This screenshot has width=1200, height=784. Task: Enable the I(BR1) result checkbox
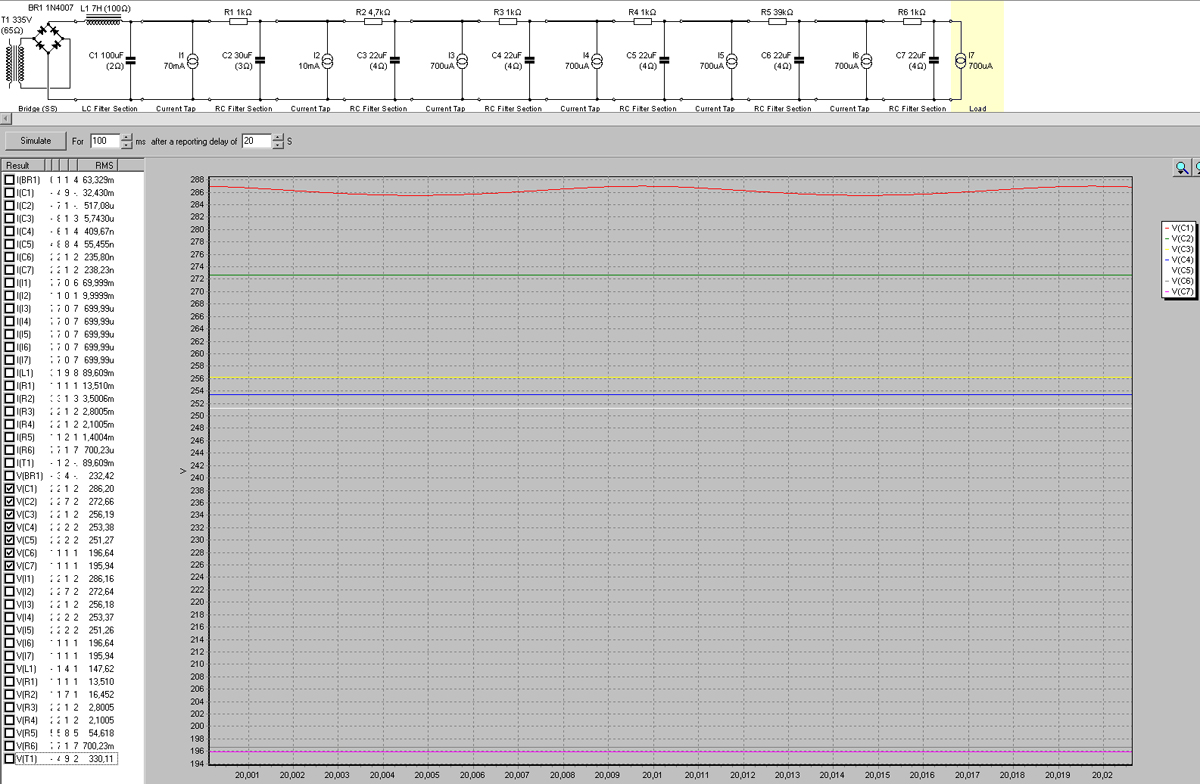[9, 179]
